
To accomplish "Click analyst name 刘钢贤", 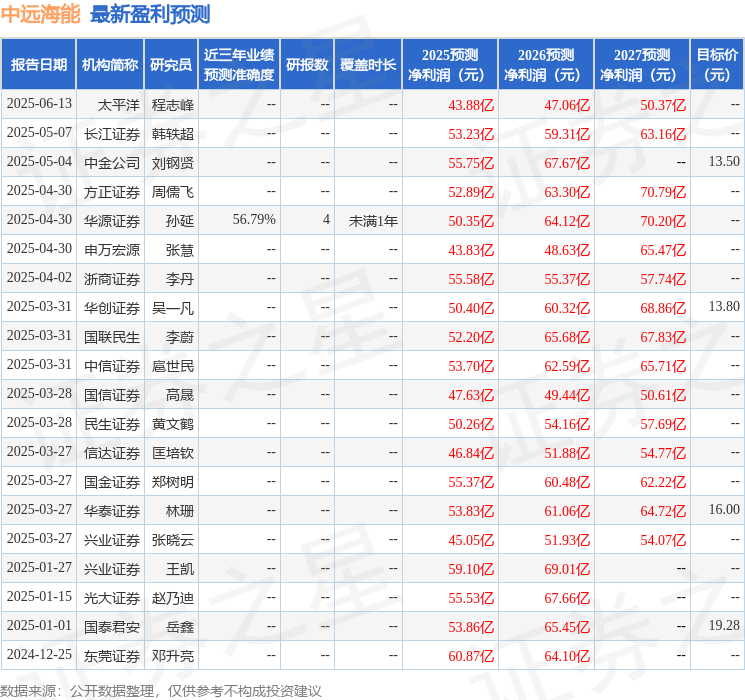I will tap(172, 163).
